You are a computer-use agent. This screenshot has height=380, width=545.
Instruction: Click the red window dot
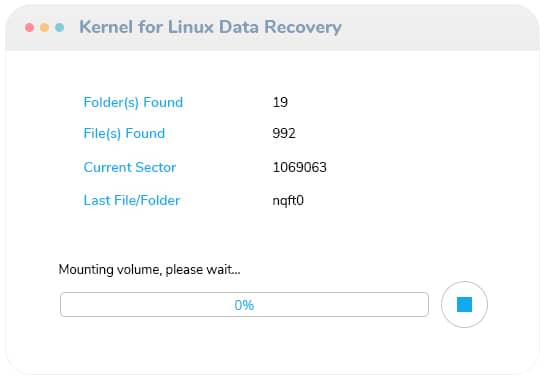coord(30,27)
